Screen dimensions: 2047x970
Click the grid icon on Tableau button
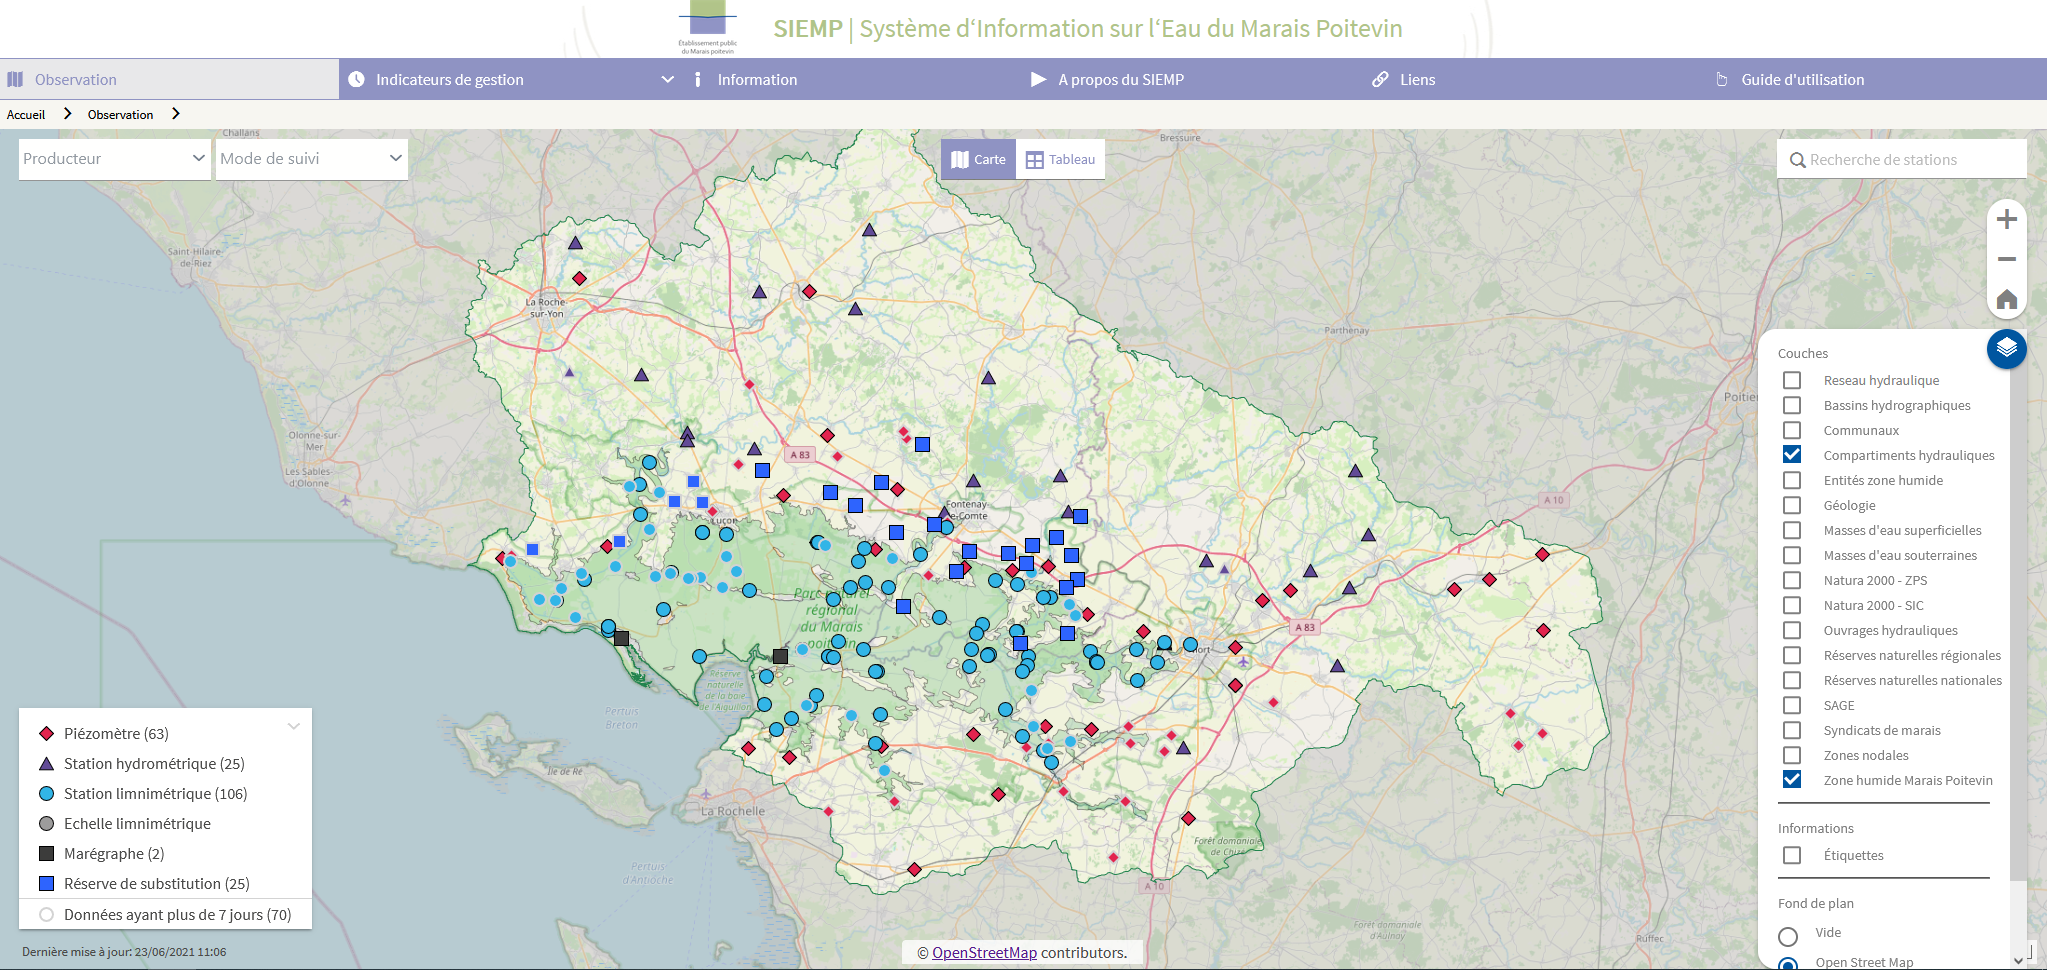[x=1035, y=160]
